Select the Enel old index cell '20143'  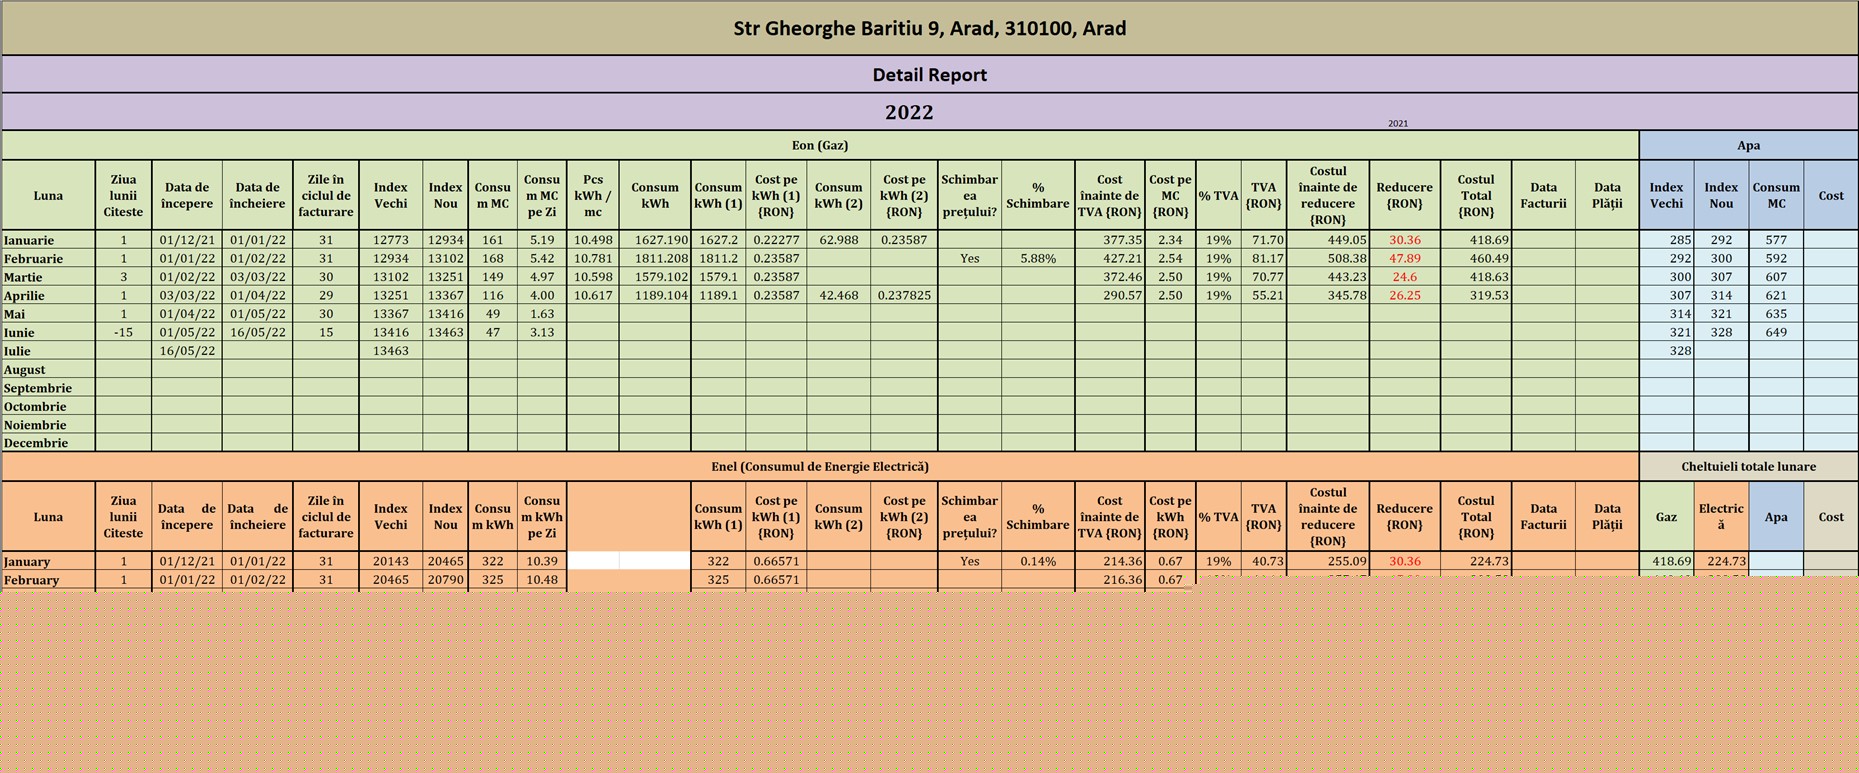coord(390,562)
